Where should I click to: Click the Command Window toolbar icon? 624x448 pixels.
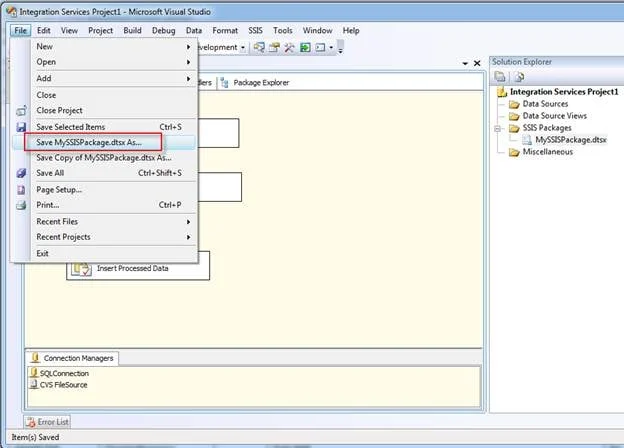(x=320, y=47)
